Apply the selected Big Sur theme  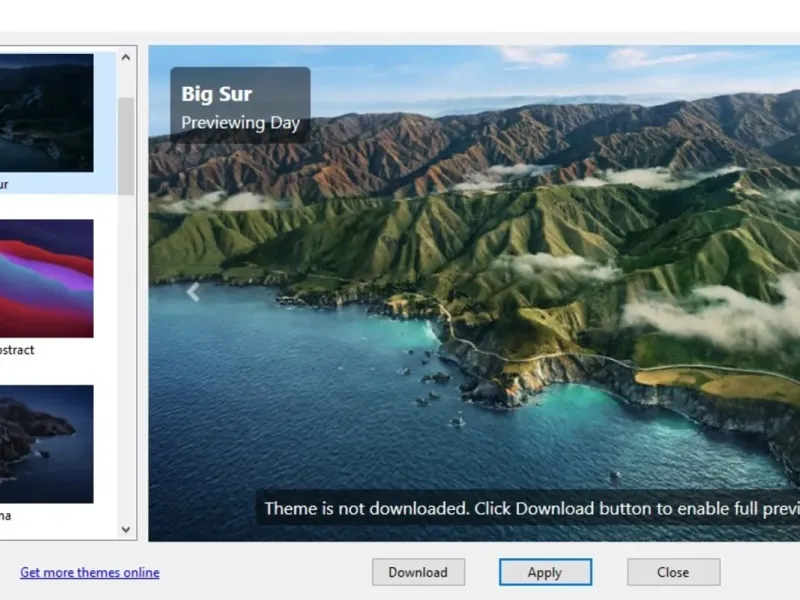[x=545, y=572]
